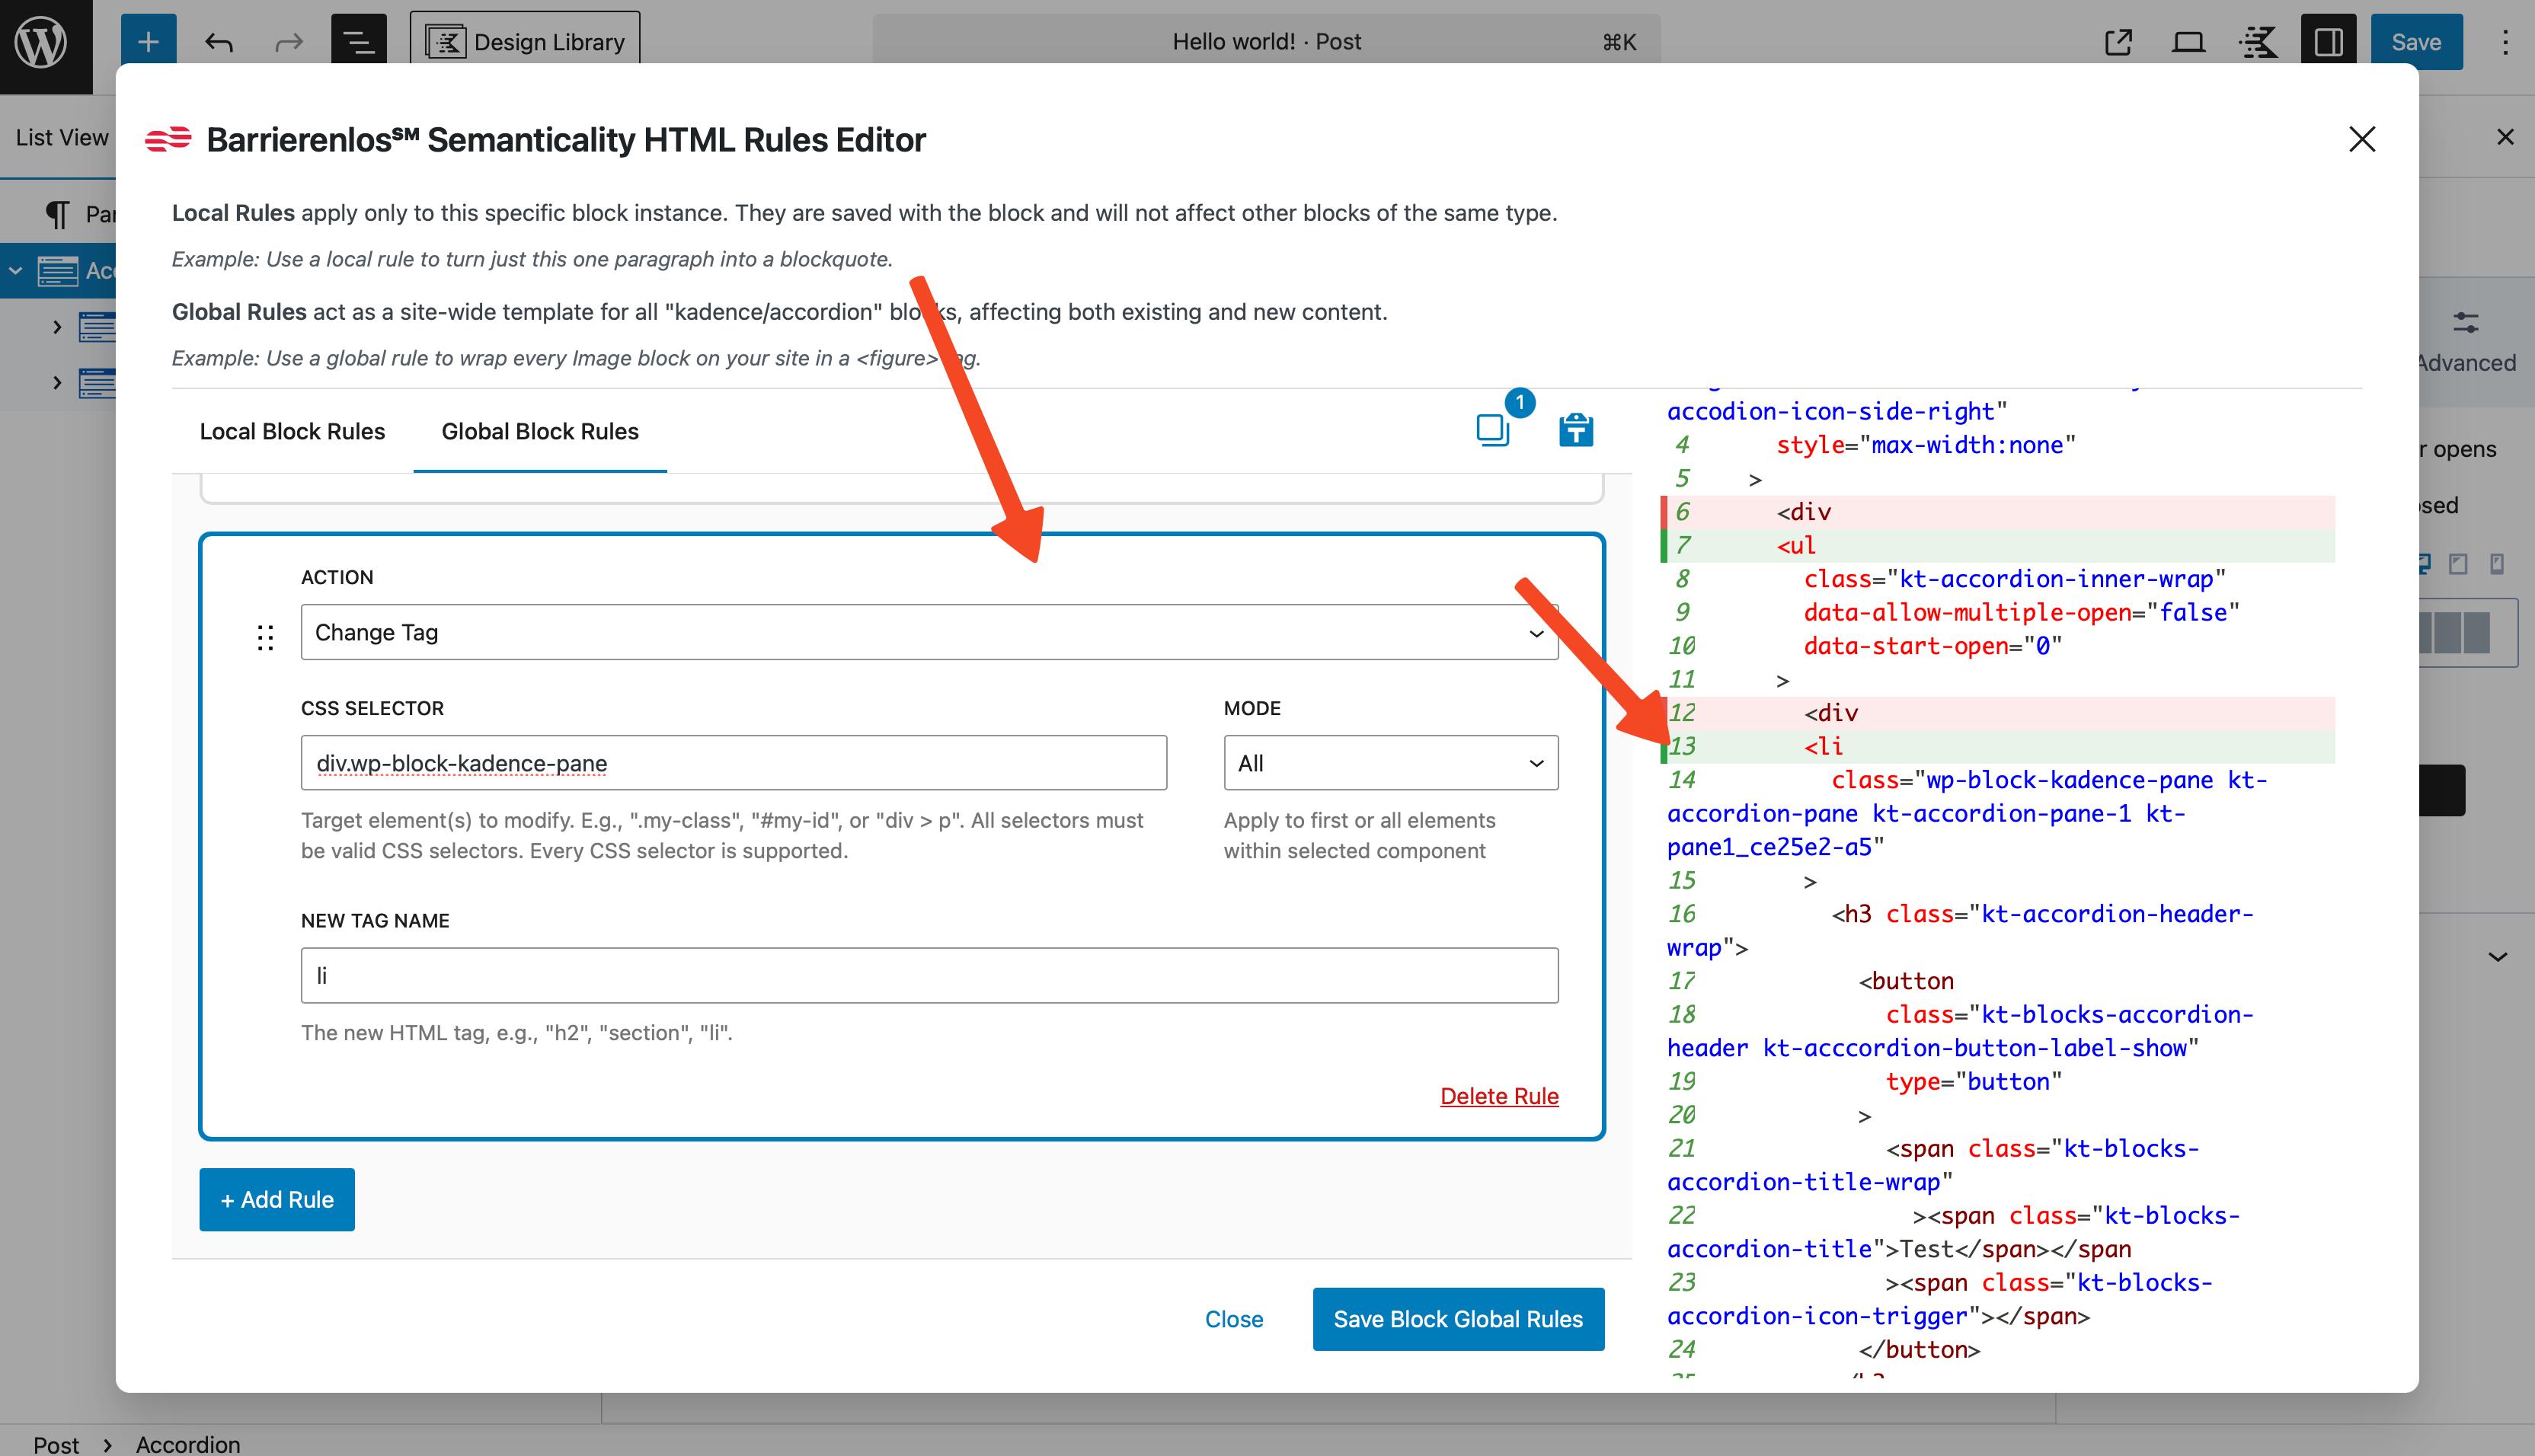Click the WordPress logo icon
Image resolution: width=2535 pixels, height=1456 pixels.
[x=41, y=42]
